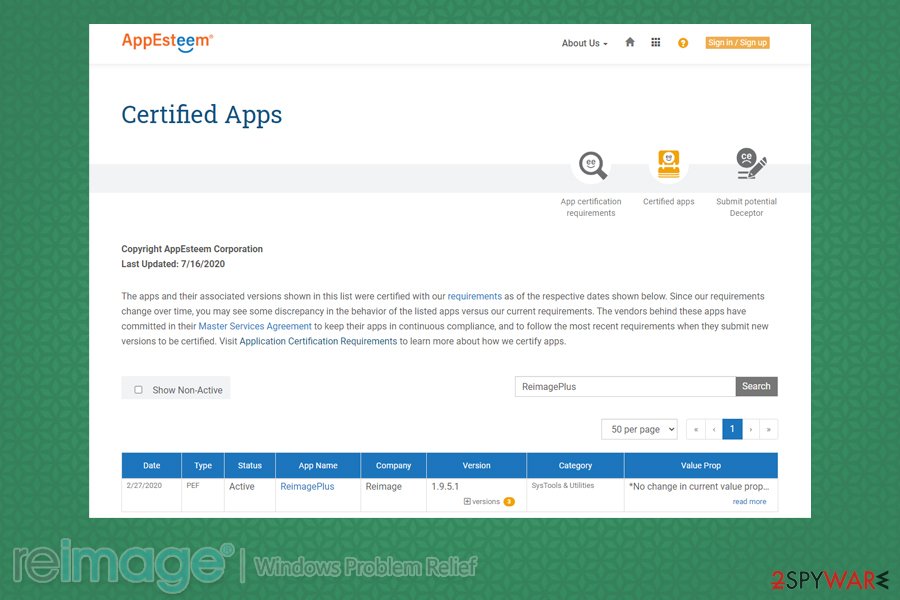The image size is (900, 600).
Task: Click the Submit potential Deceptor label
Action: click(746, 207)
